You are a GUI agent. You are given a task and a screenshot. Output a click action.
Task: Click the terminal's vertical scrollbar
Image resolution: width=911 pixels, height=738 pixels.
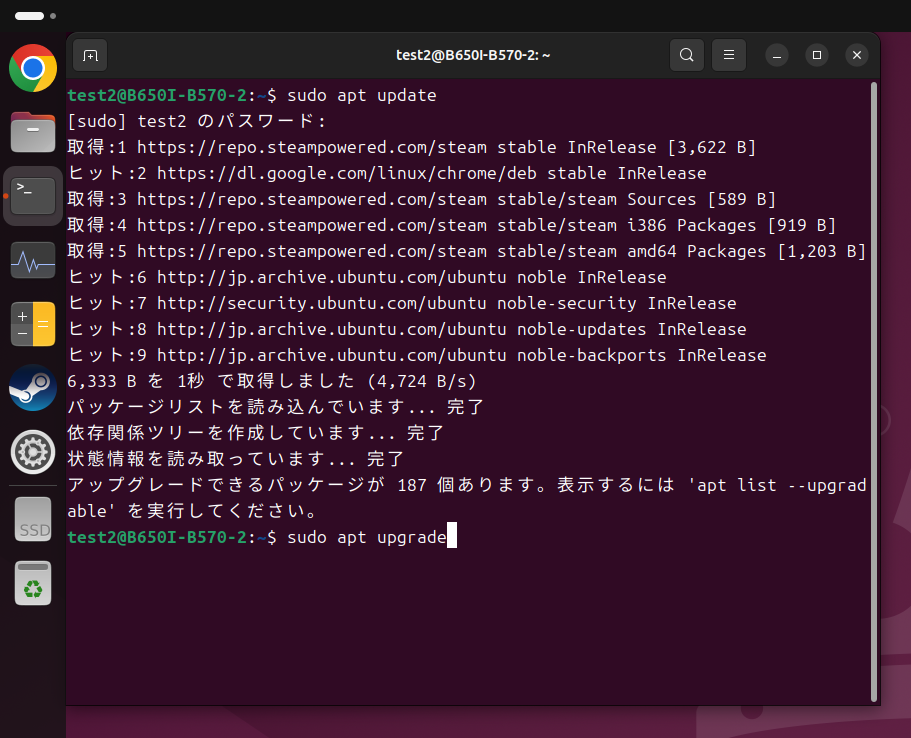(x=874, y=390)
